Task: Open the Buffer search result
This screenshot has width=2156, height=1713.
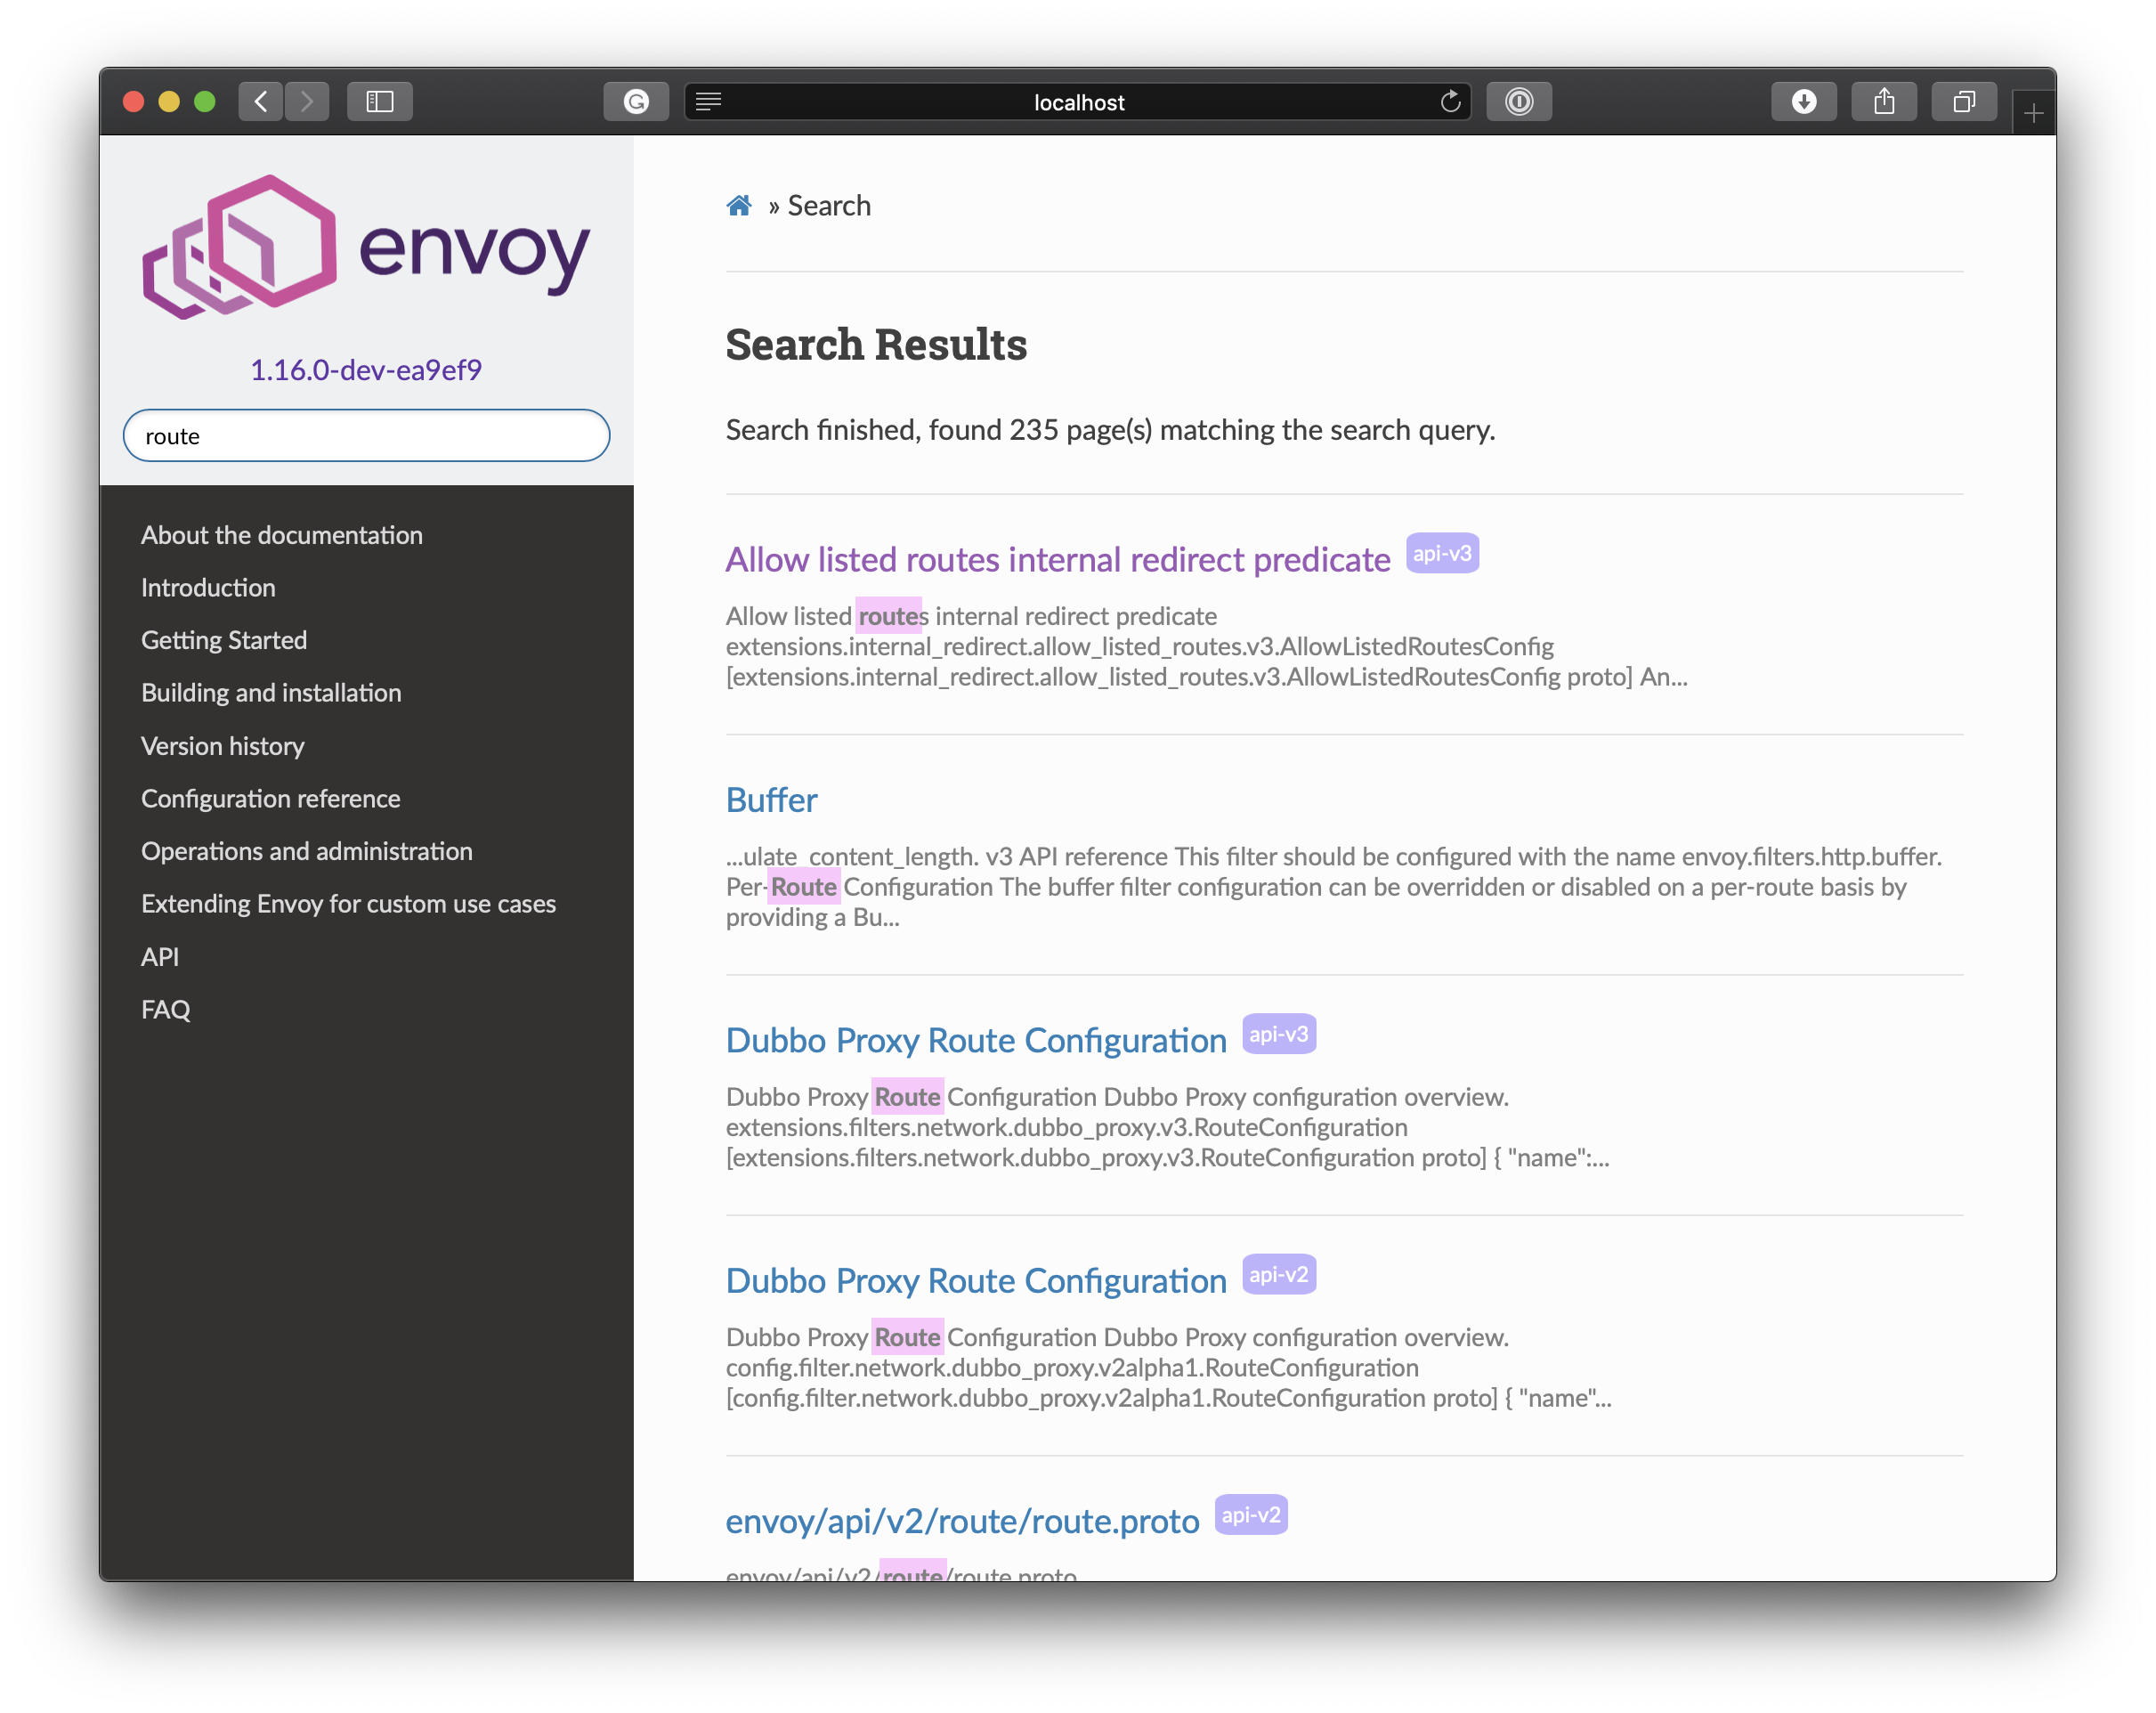Action: tap(771, 800)
